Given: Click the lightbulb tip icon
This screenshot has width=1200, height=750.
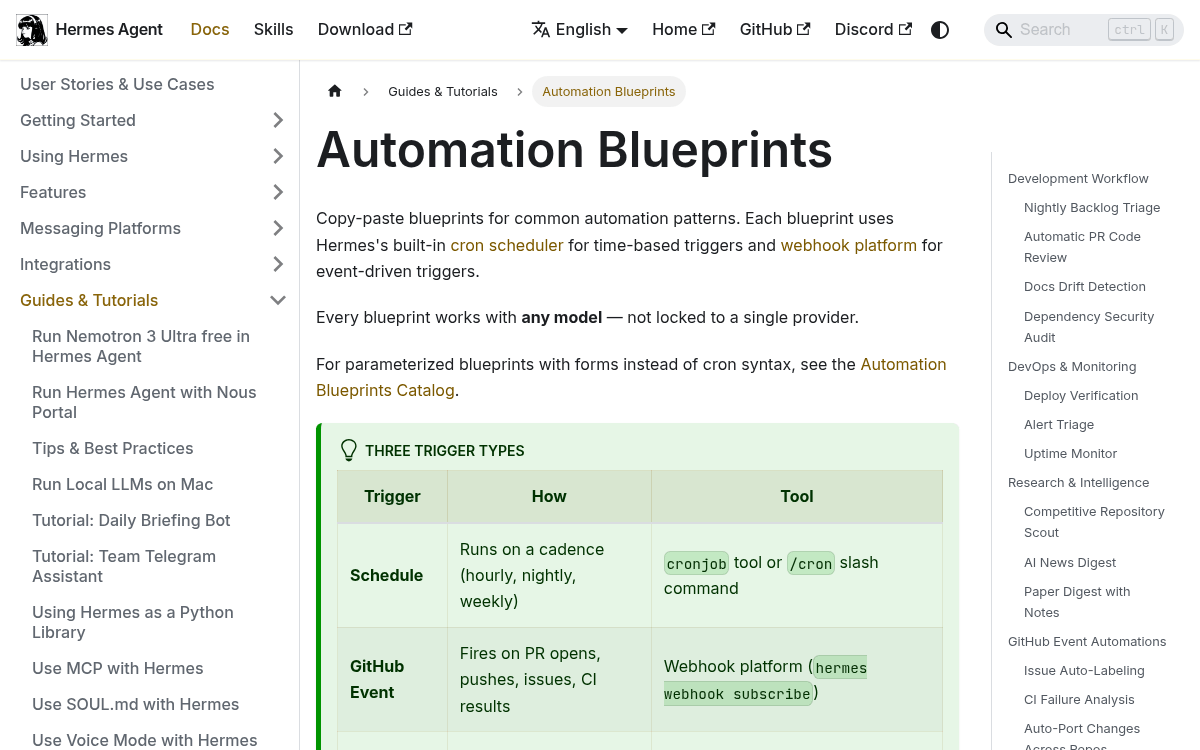Looking at the screenshot, I should (349, 450).
